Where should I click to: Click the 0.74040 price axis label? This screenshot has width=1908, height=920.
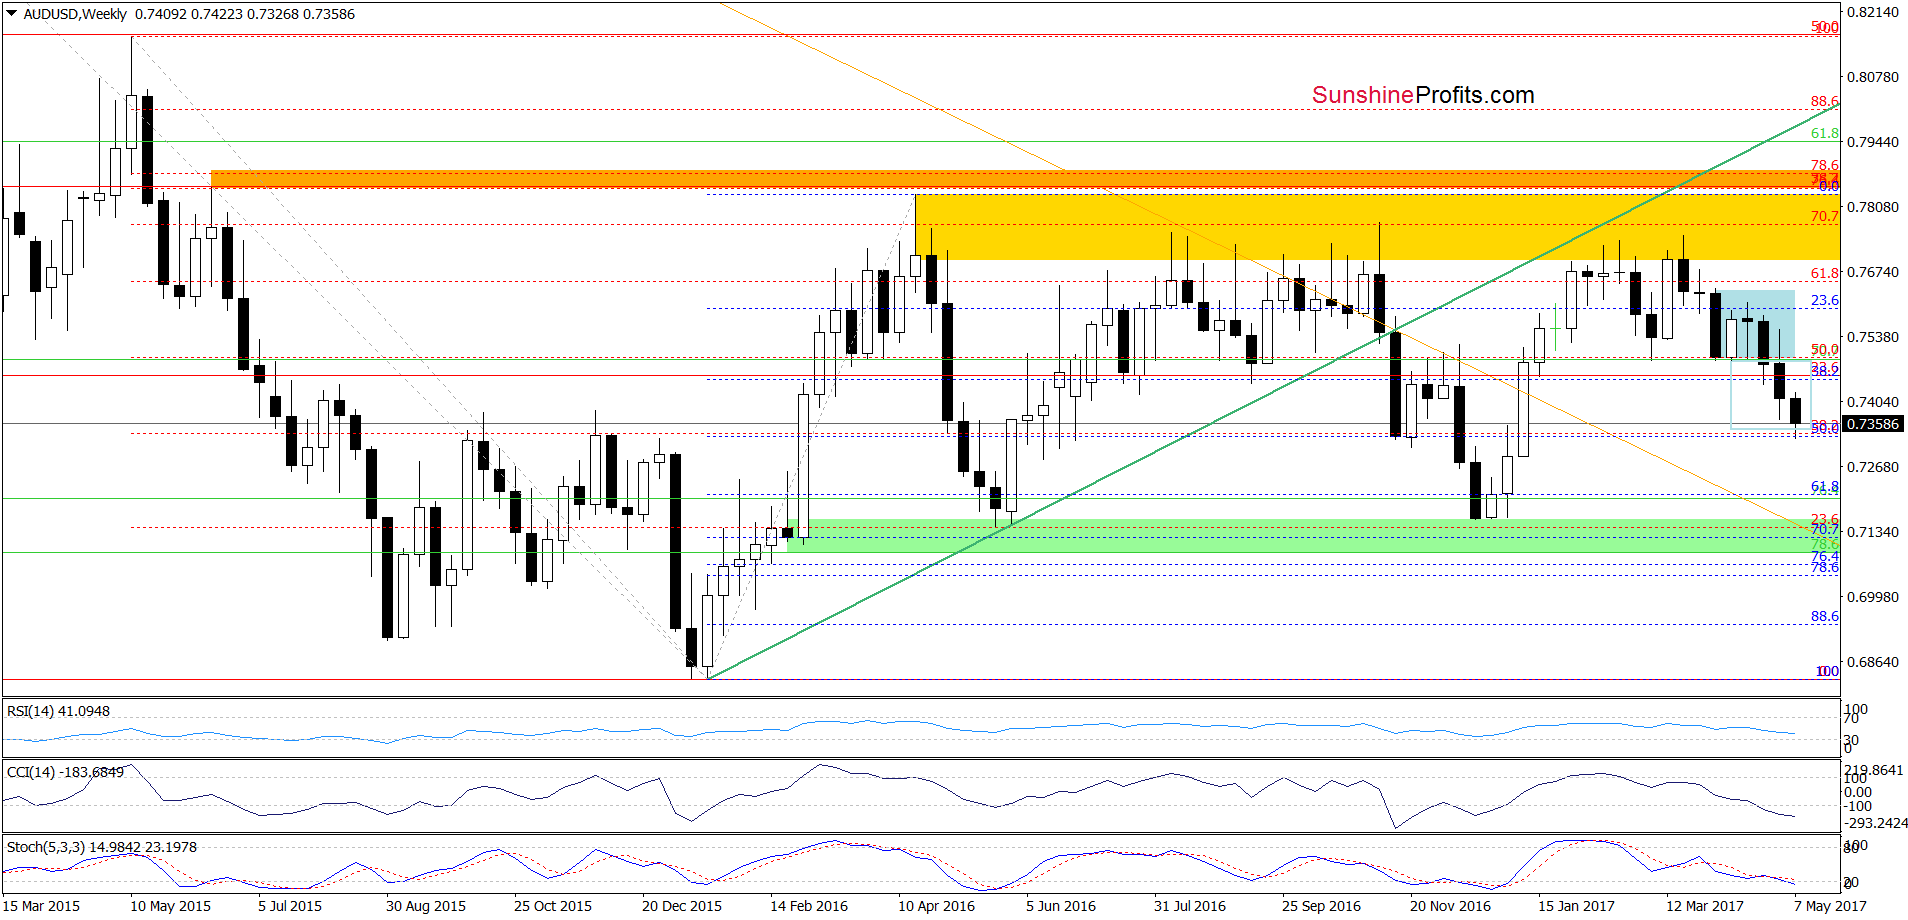[x=1872, y=402]
